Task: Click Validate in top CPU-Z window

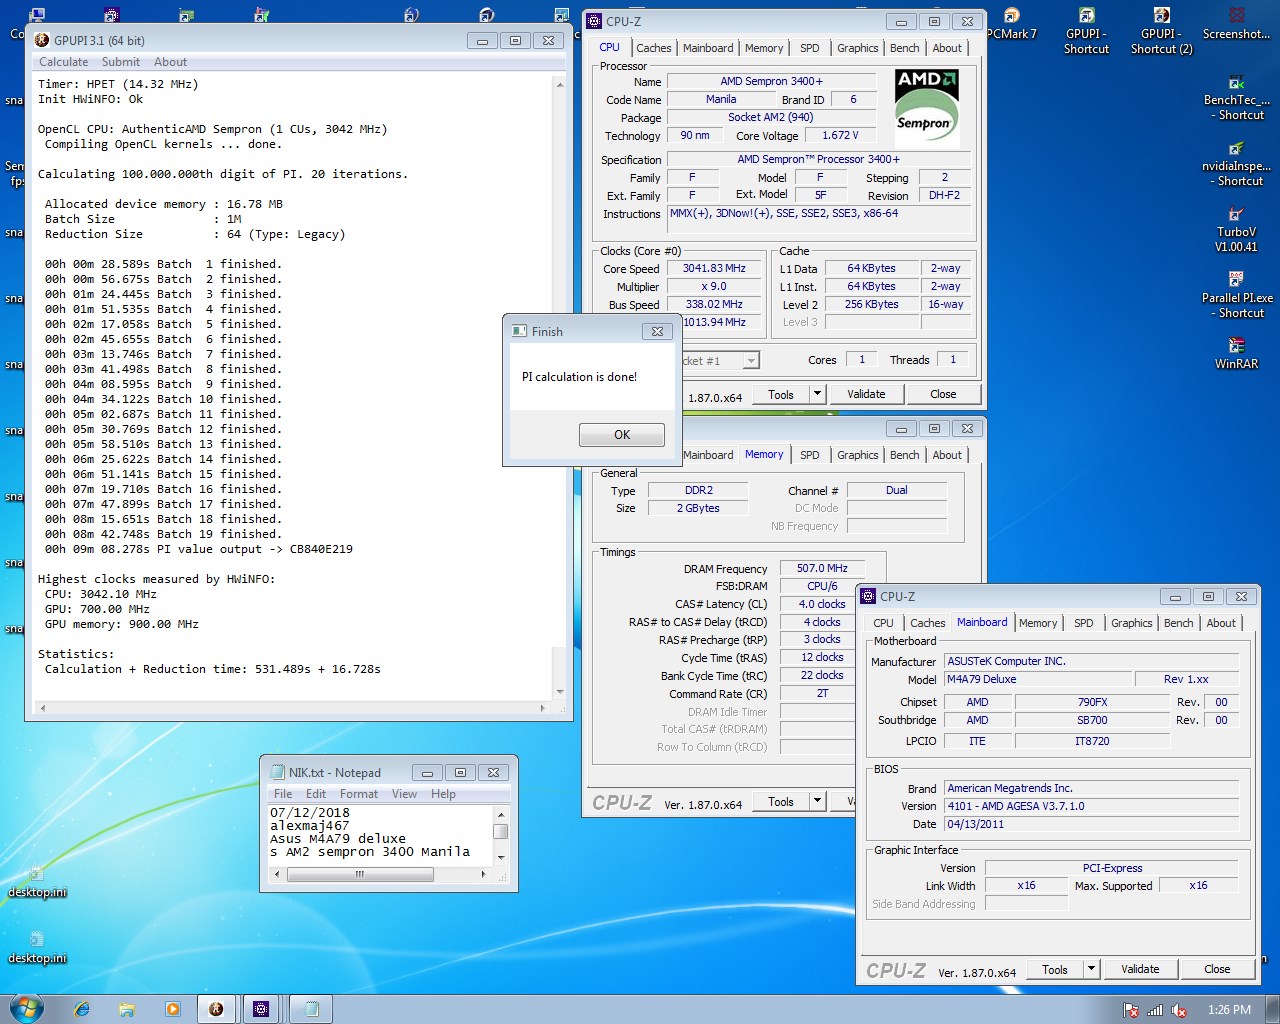Action: coord(866,394)
